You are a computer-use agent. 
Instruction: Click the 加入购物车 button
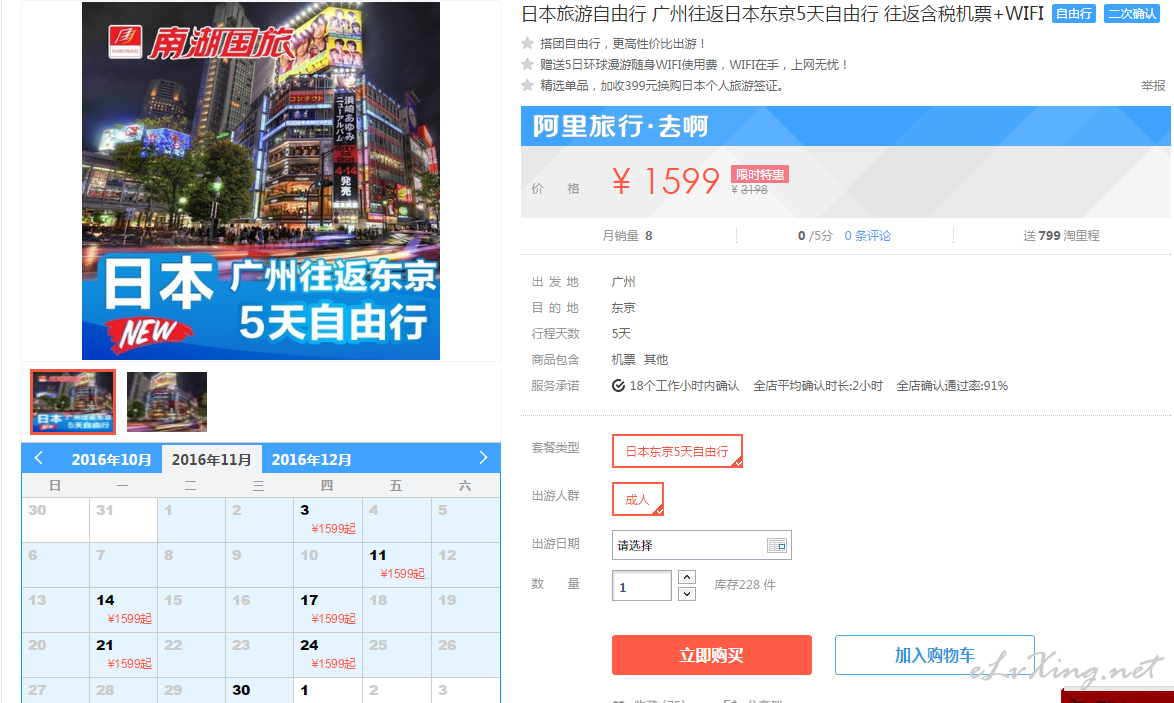point(934,655)
